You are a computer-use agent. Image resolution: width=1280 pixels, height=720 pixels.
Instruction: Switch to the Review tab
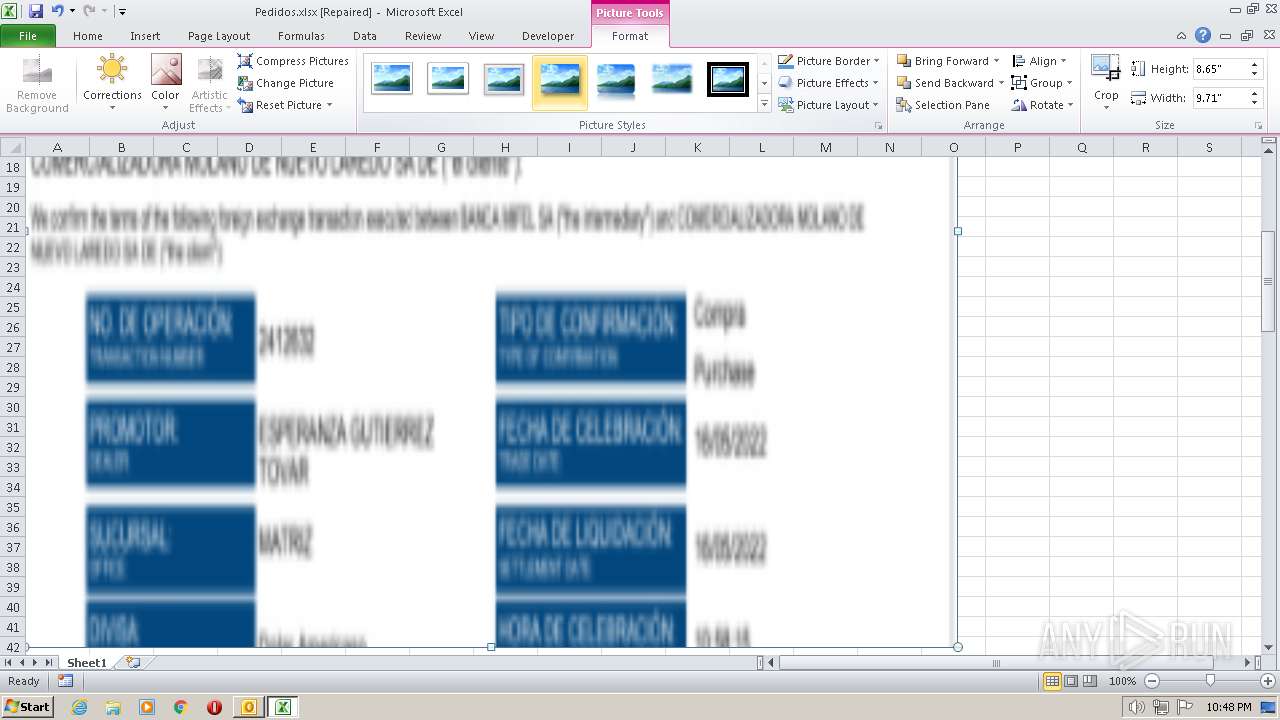tap(423, 36)
